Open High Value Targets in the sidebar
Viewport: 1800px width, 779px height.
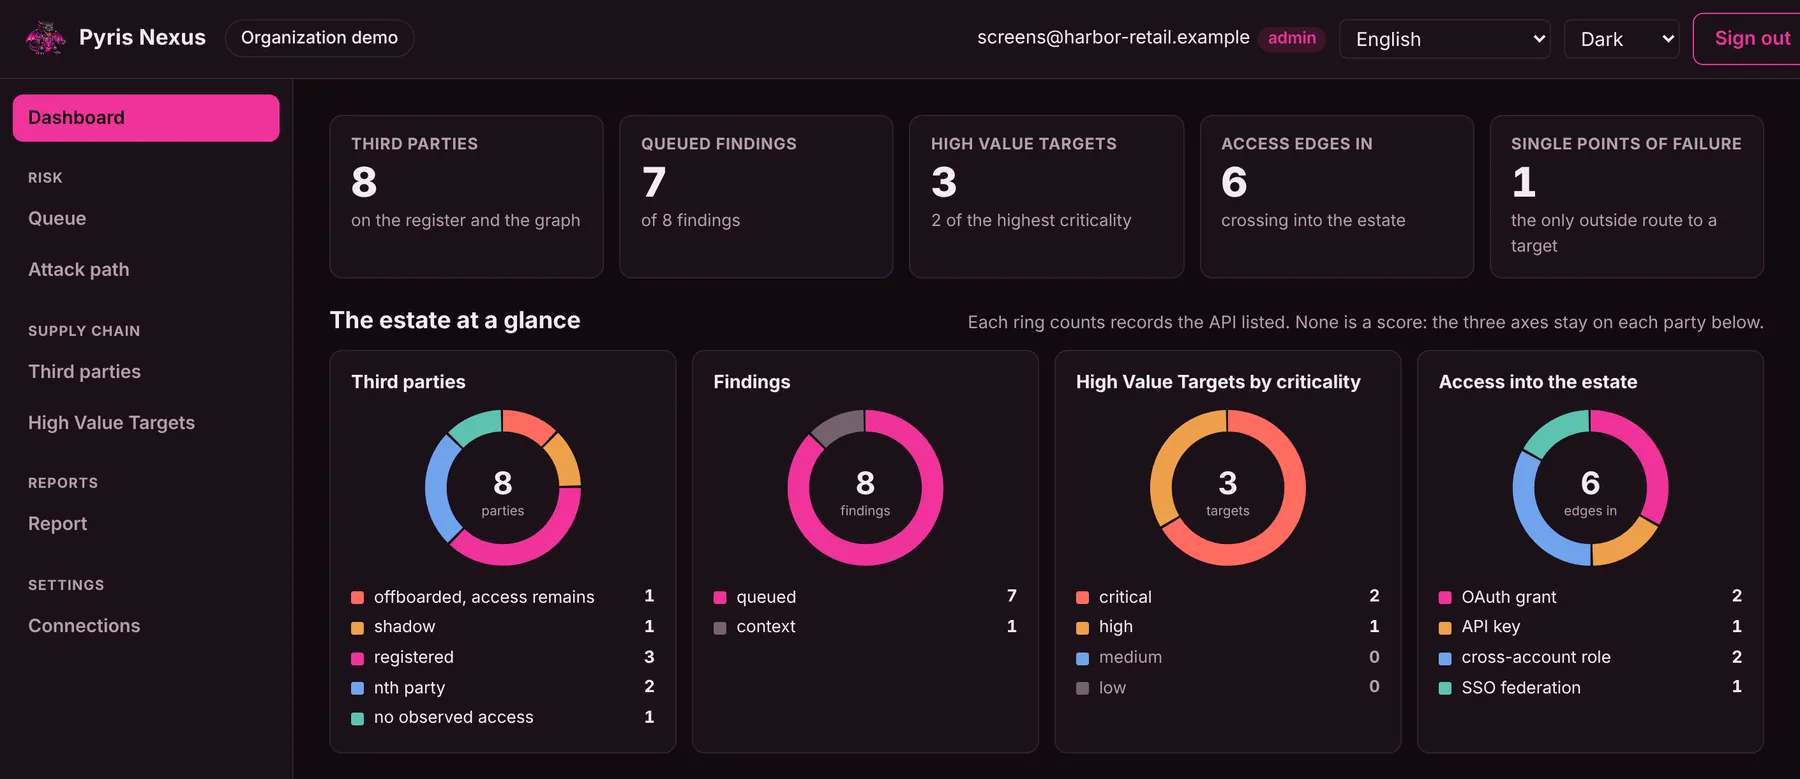[146, 422]
